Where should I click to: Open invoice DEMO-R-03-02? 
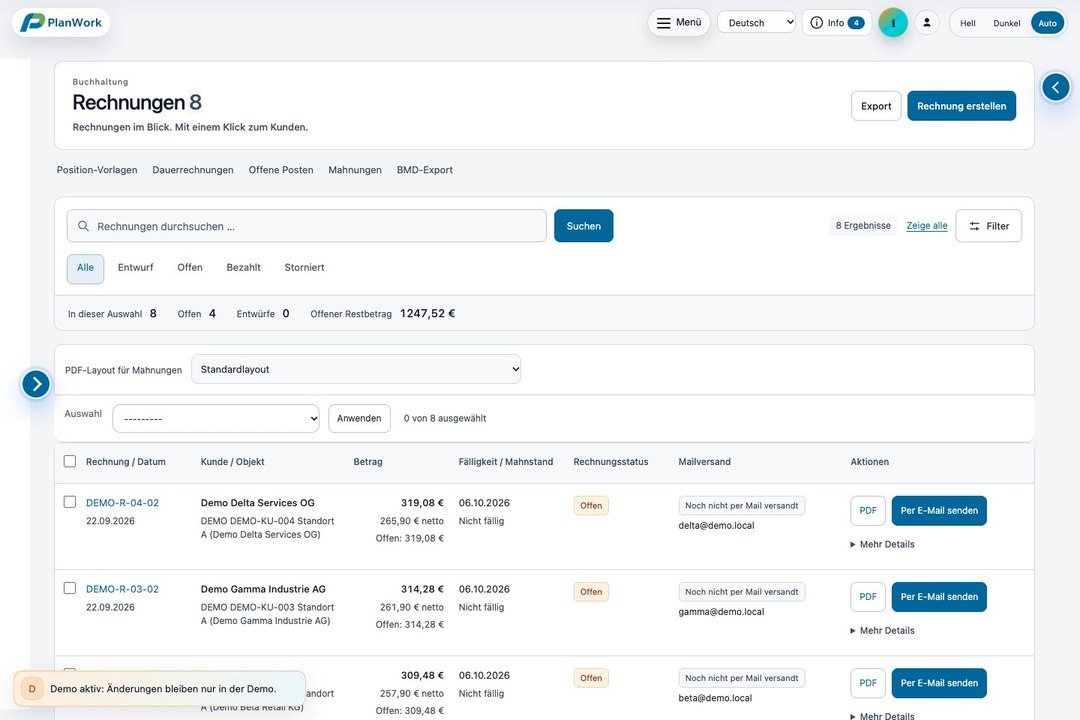pyautogui.click(x=123, y=589)
